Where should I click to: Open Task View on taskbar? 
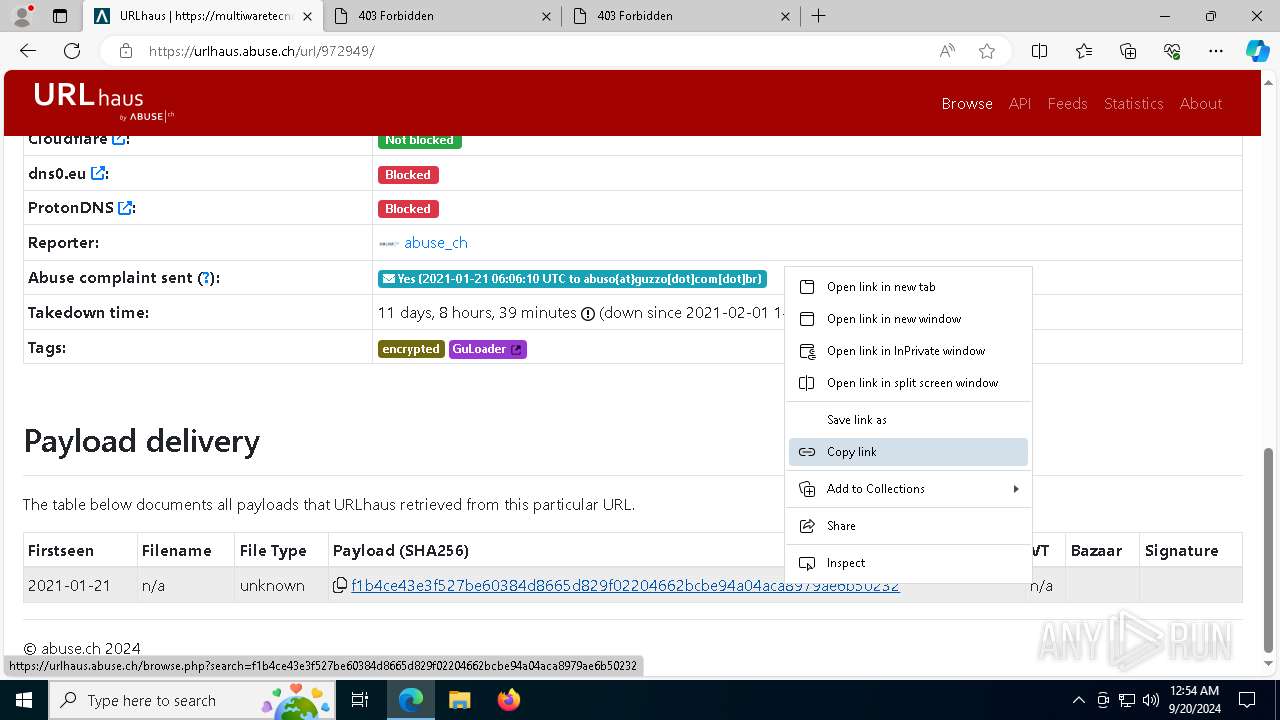[x=360, y=700]
